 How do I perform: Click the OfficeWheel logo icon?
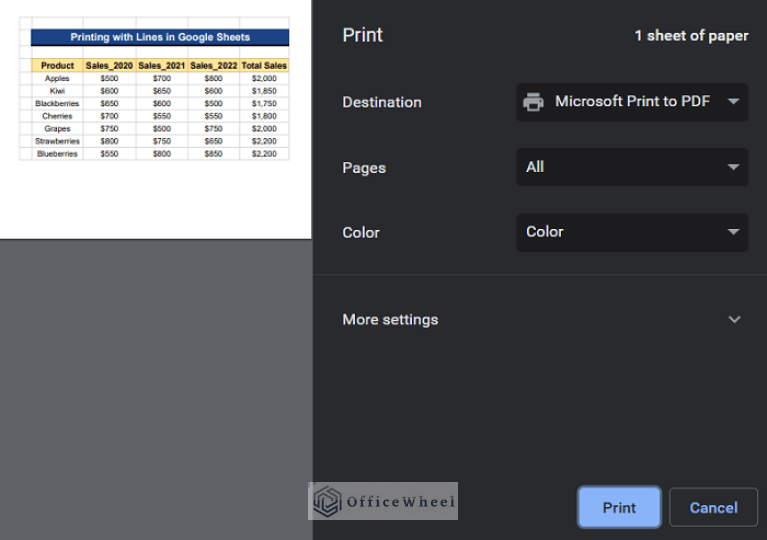pos(326,501)
